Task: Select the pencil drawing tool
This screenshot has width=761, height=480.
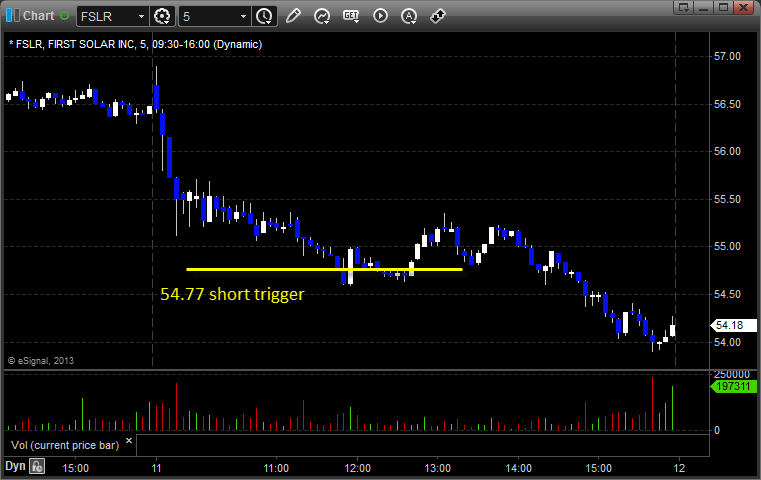Action: pyautogui.click(x=293, y=16)
